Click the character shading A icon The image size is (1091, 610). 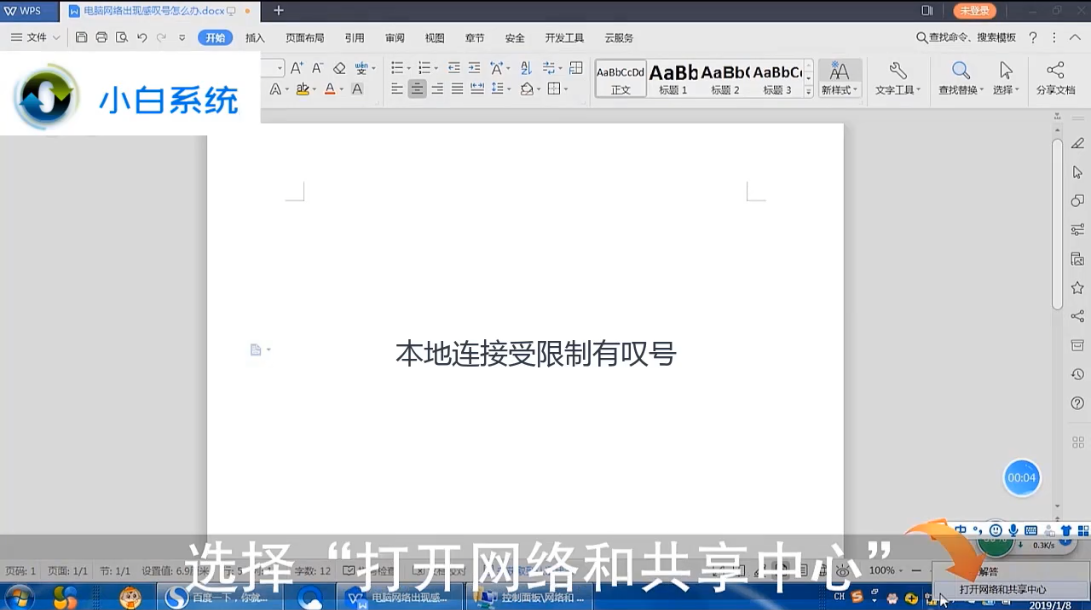357,89
